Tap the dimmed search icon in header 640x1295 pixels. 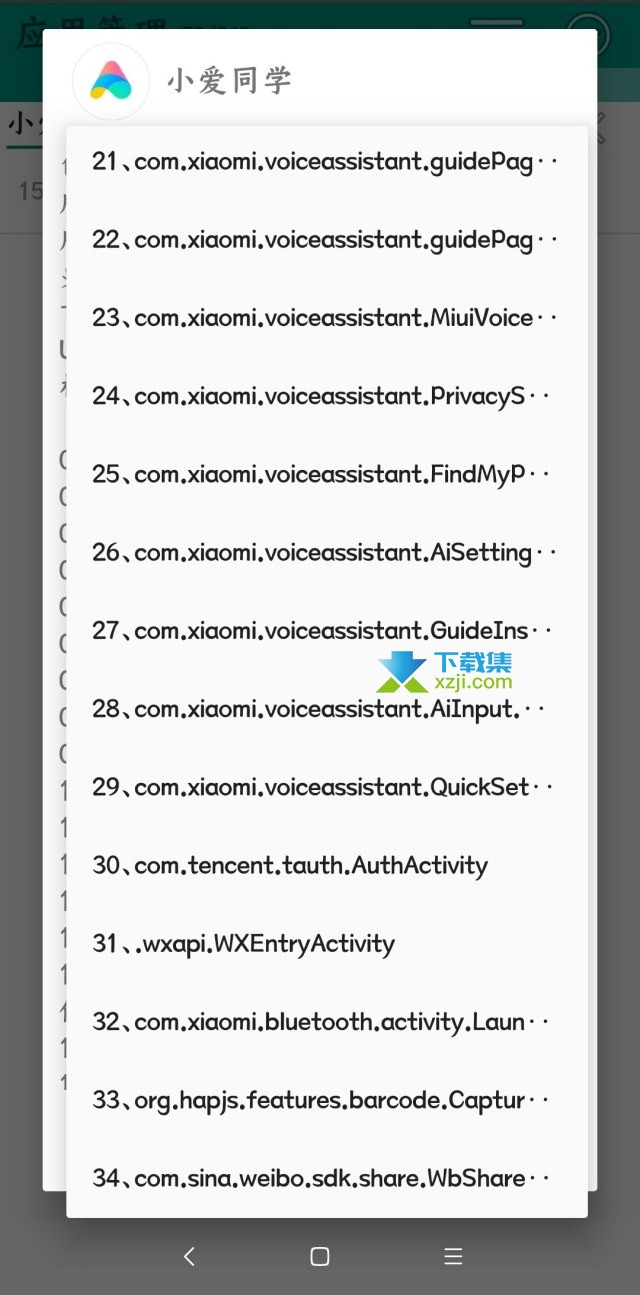(587, 30)
